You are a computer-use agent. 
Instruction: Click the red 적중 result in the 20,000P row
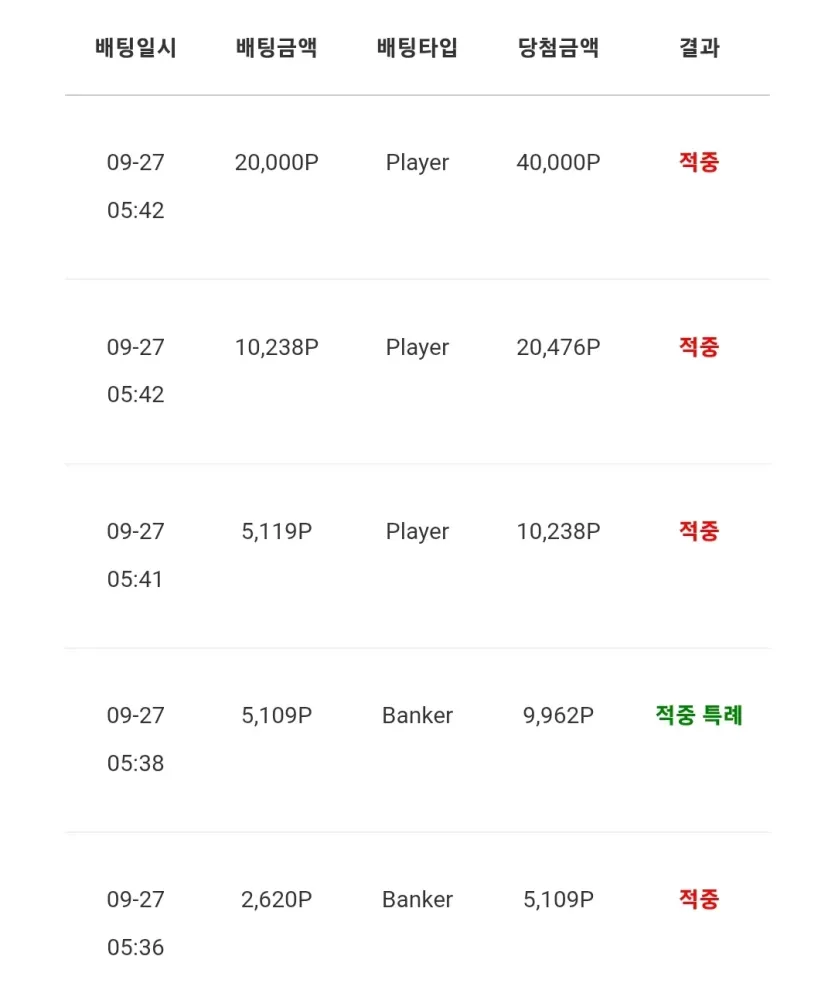(699, 162)
